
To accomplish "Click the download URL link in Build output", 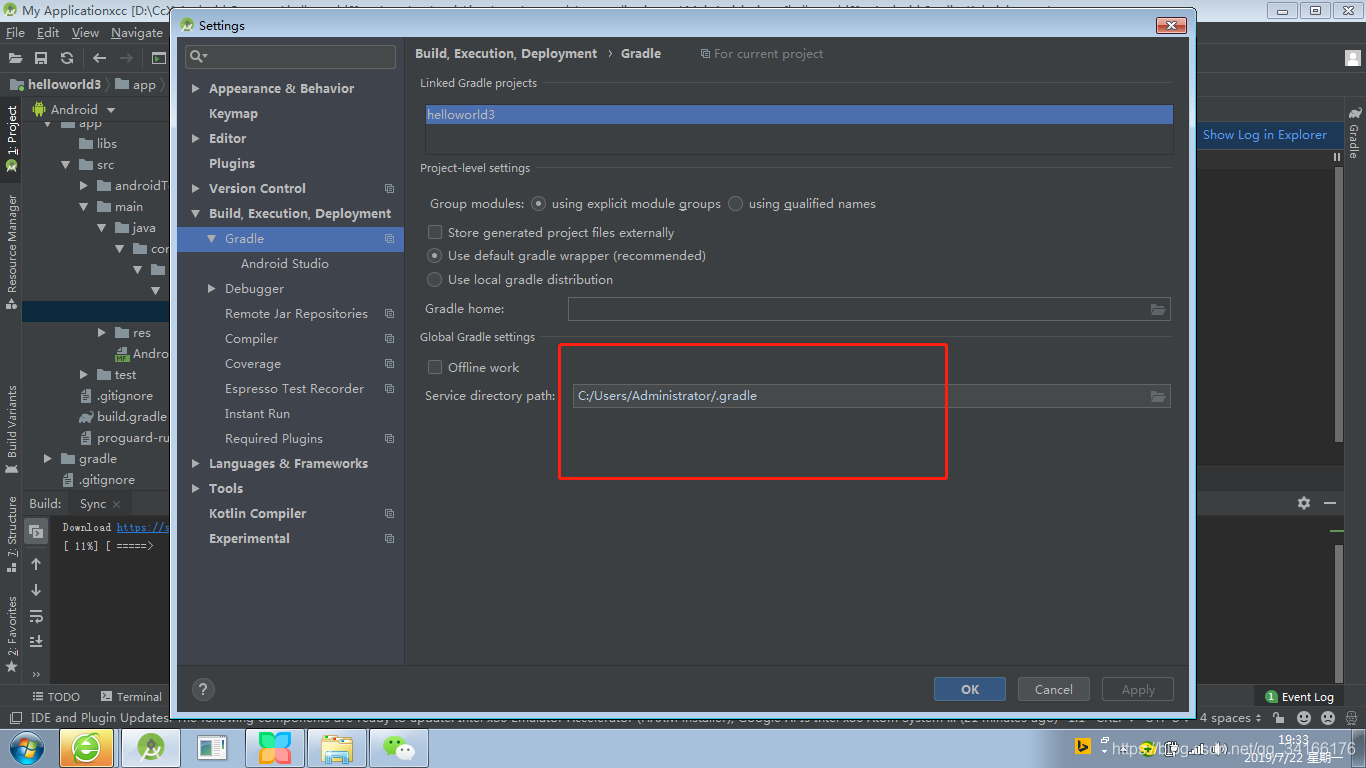I will [x=143, y=527].
